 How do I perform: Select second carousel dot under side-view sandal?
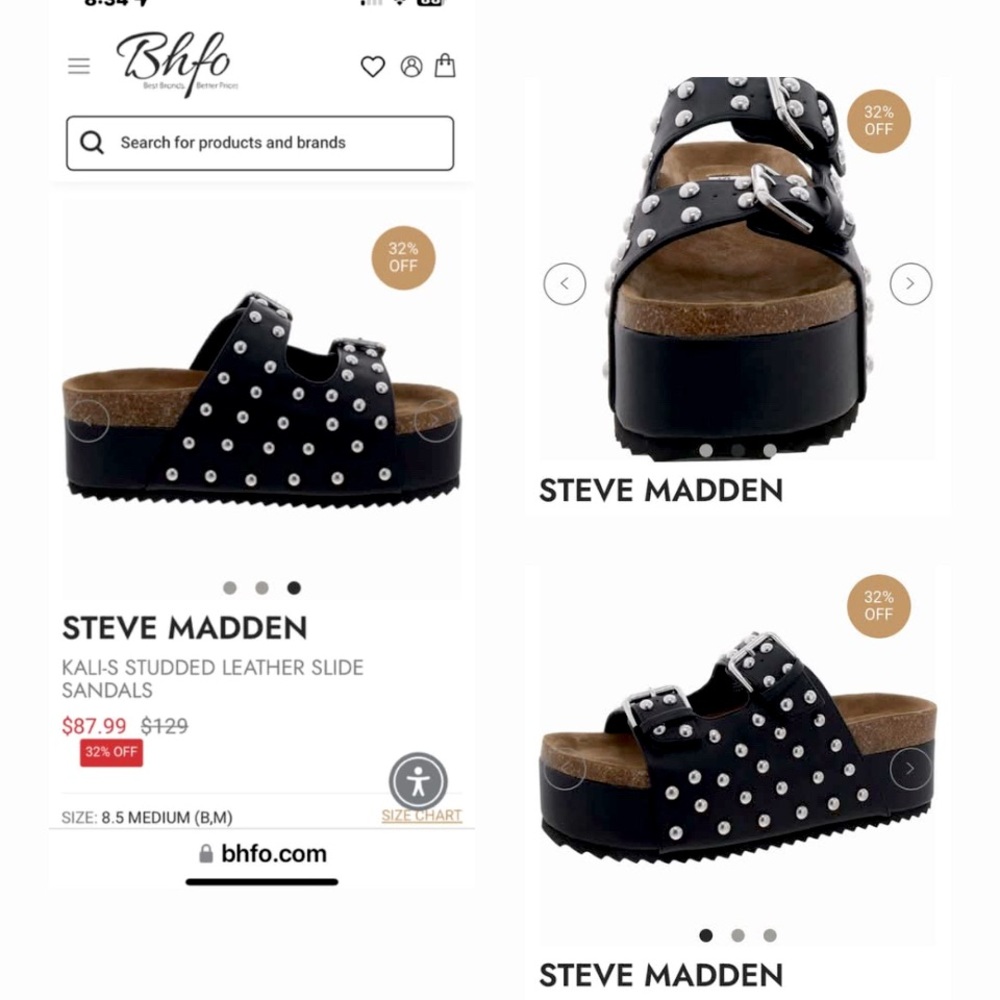click(x=262, y=588)
